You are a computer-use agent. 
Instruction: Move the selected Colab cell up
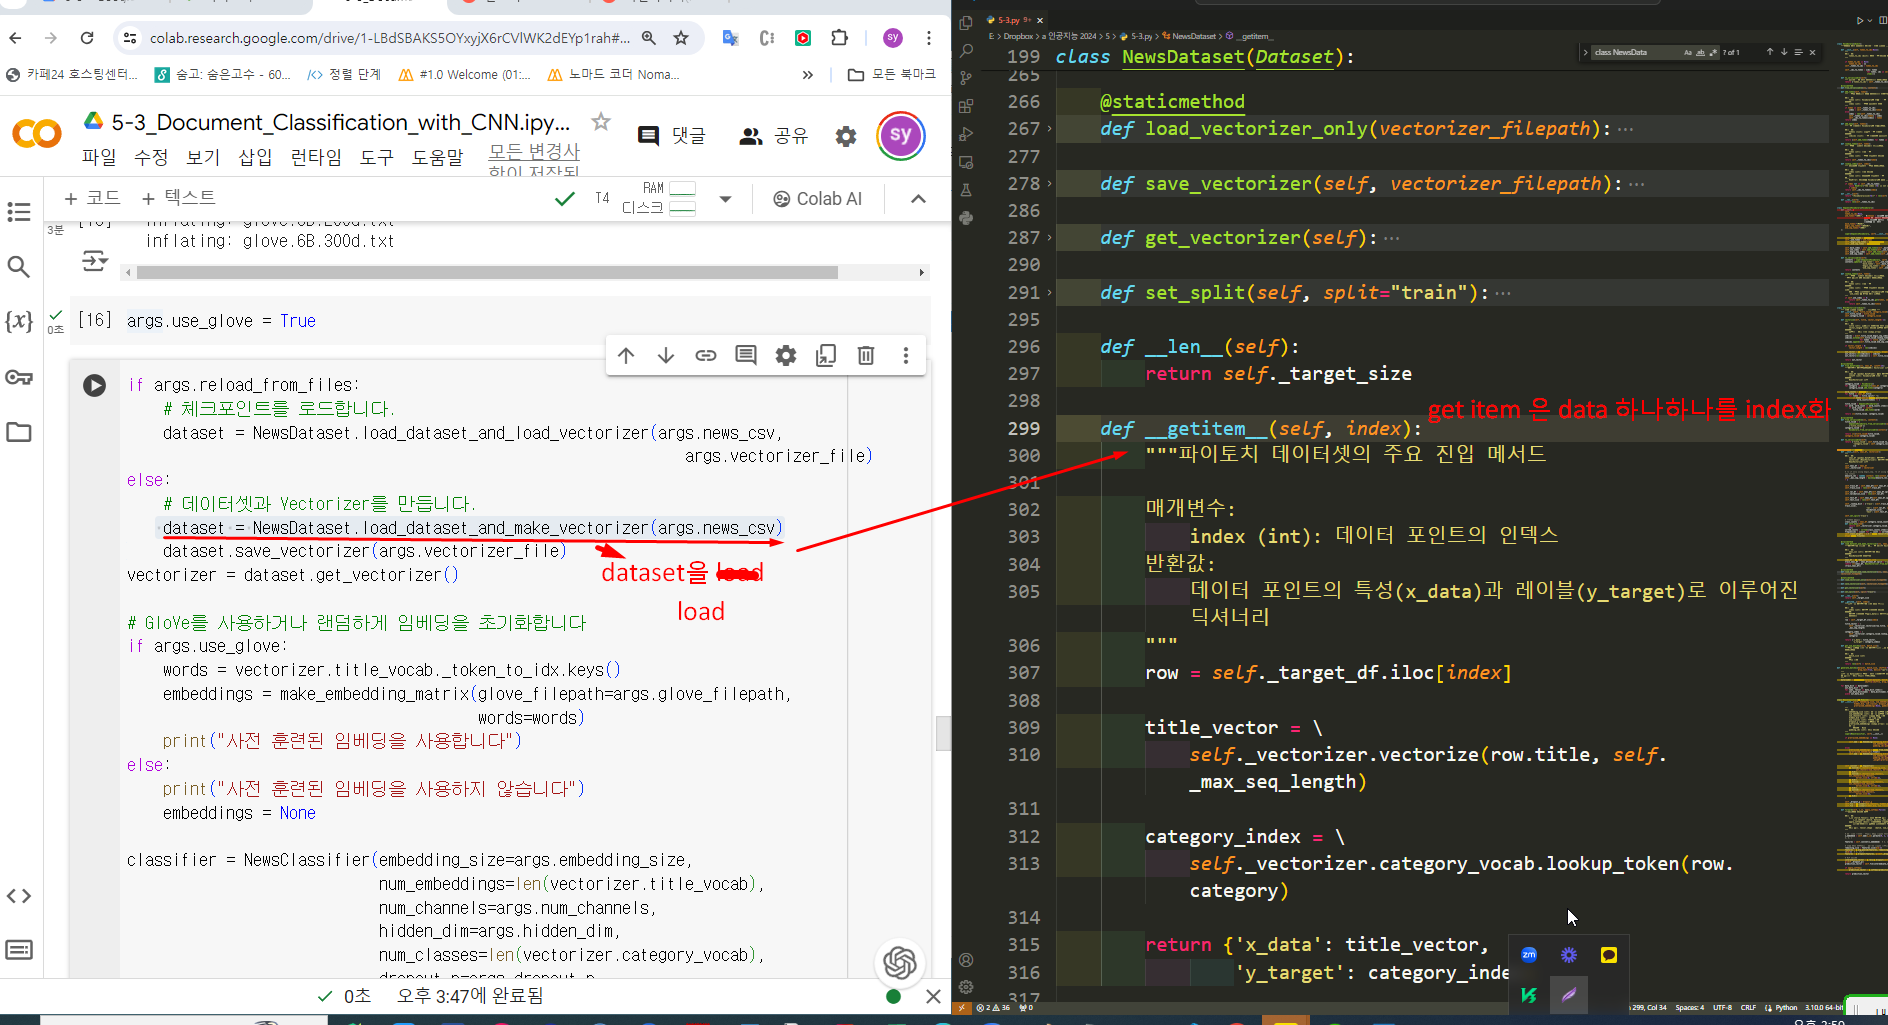click(626, 355)
